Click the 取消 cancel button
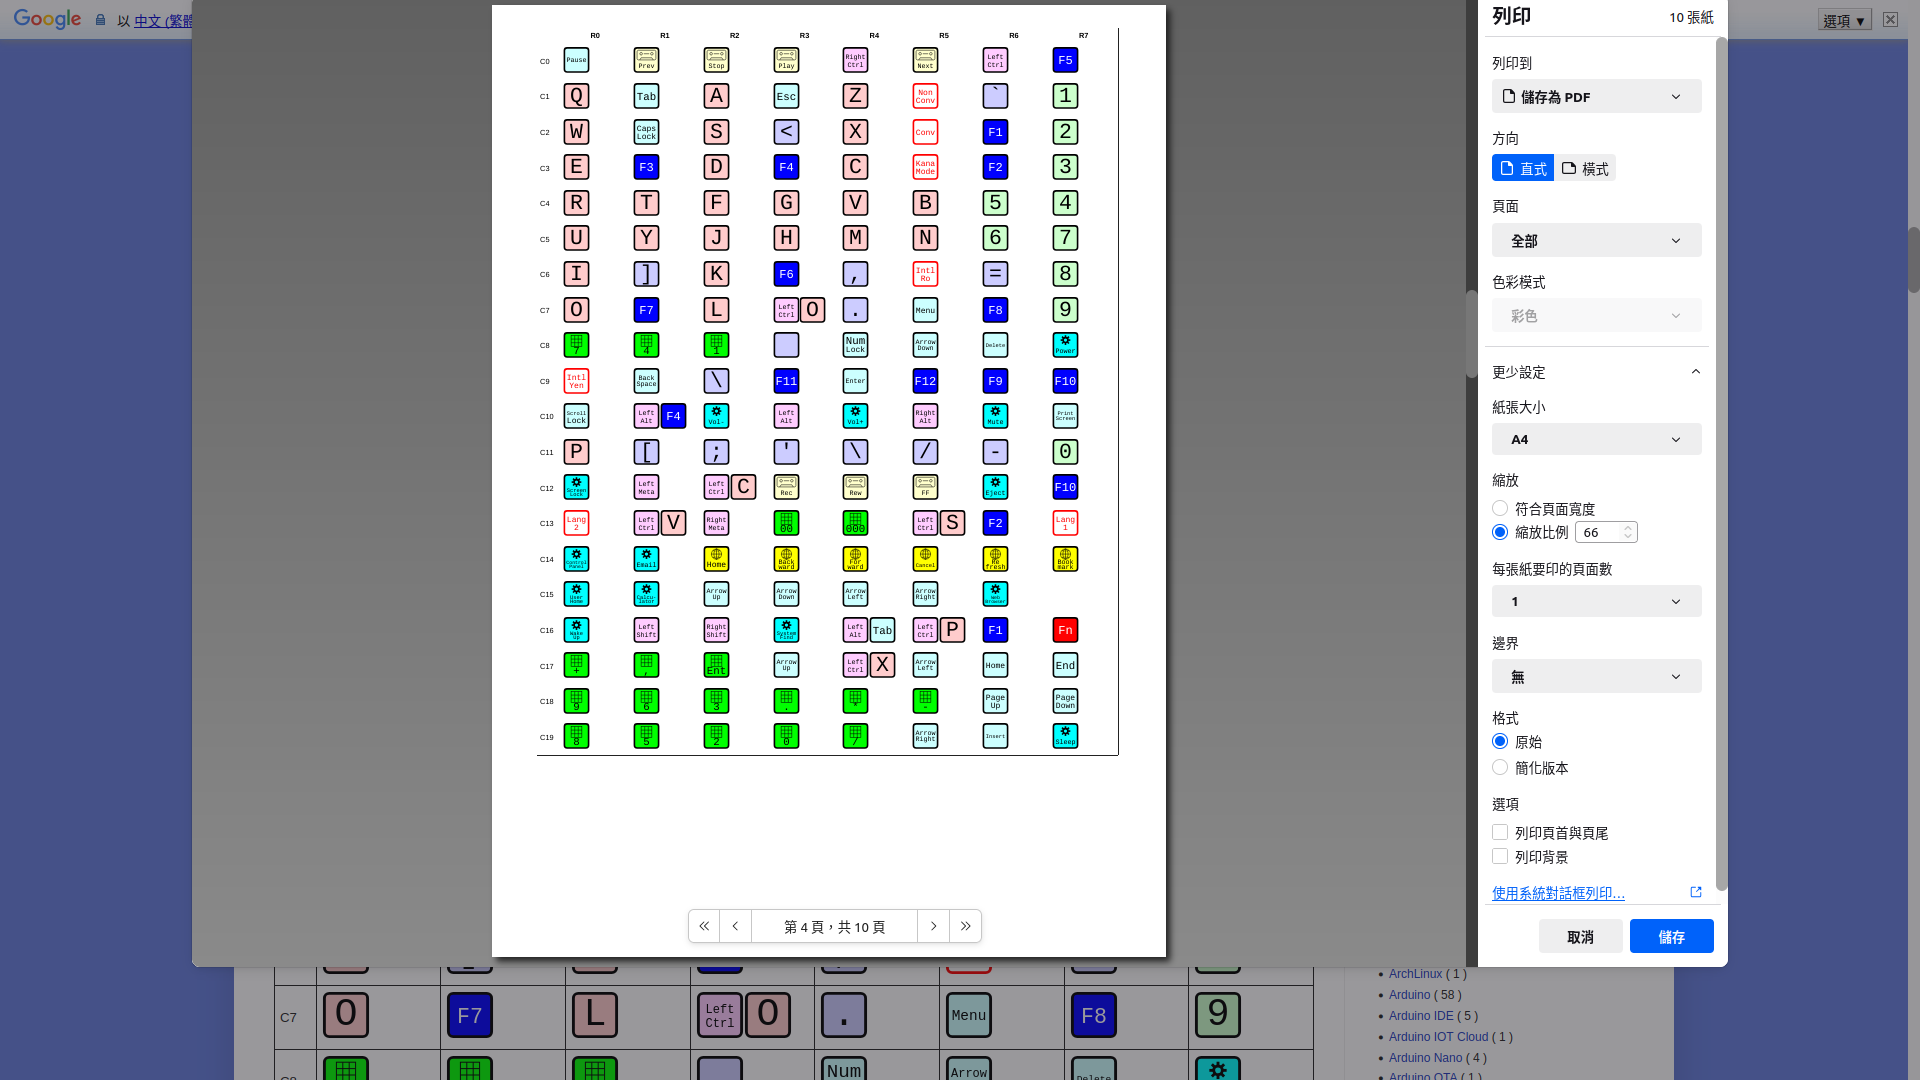1920x1080 pixels. pos(1581,936)
